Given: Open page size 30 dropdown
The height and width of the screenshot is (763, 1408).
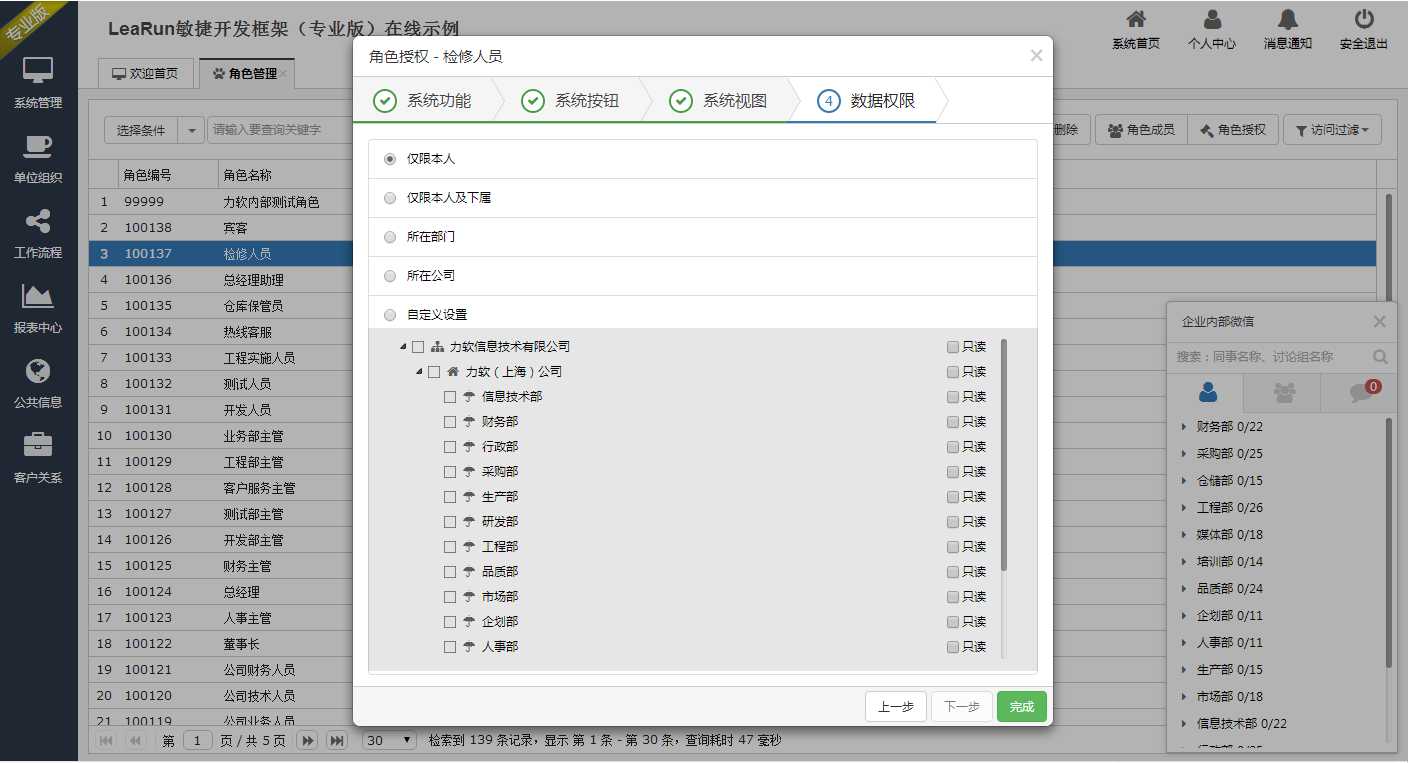Looking at the screenshot, I should click(389, 741).
